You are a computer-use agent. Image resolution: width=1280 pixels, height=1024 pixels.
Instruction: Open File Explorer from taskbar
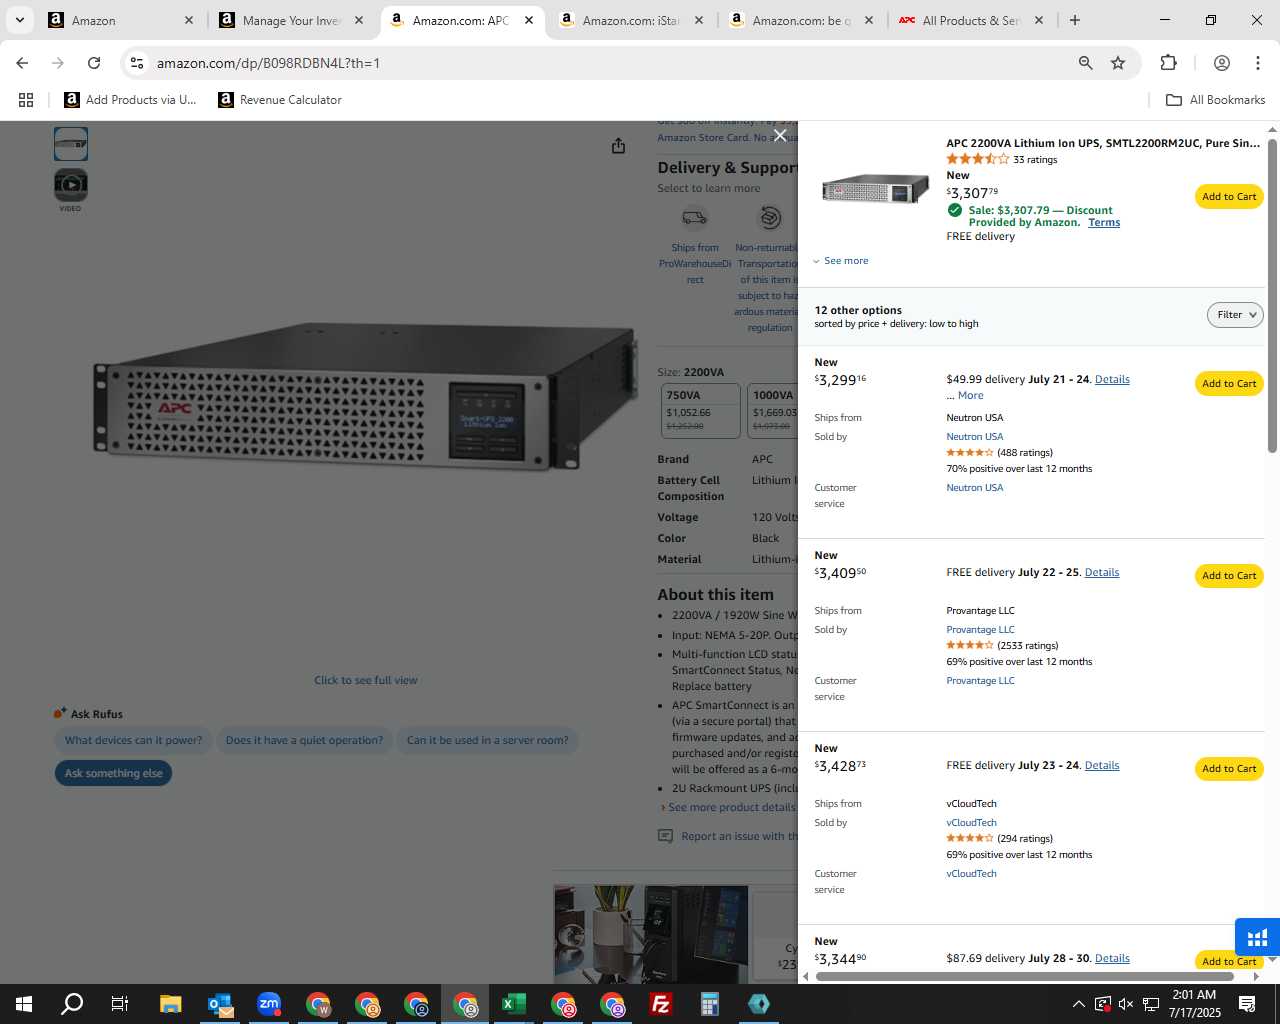[x=170, y=1004]
